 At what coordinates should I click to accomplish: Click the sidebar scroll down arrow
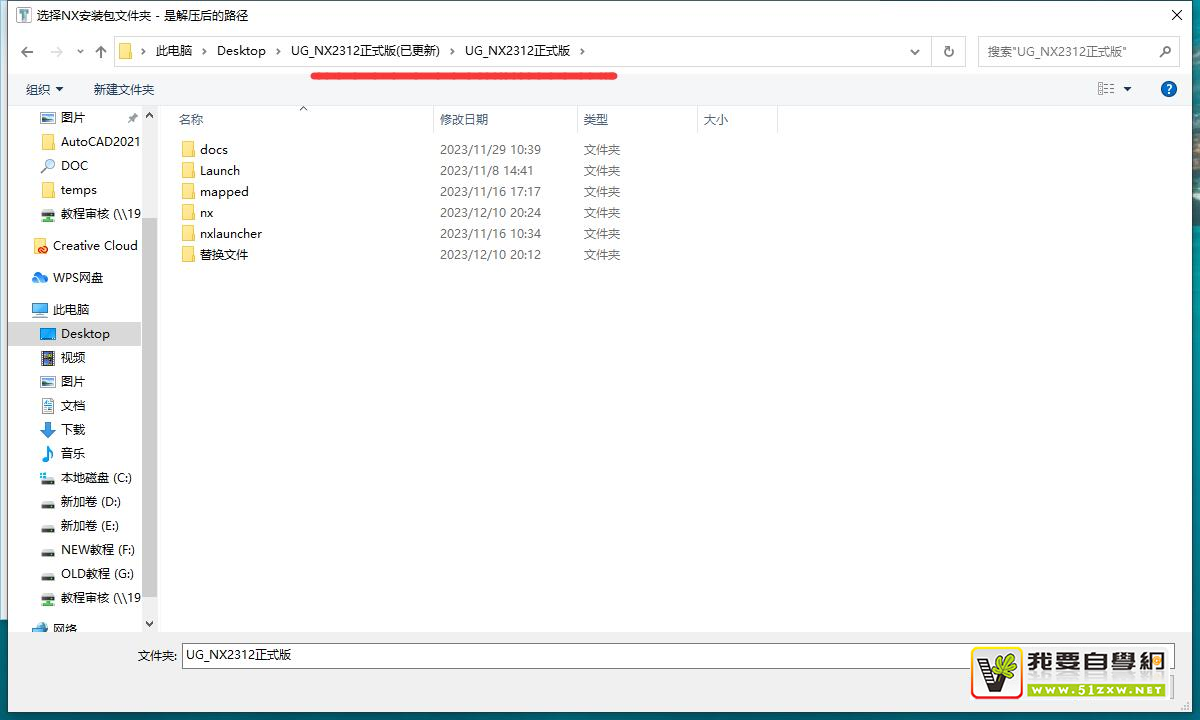point(149,624)
